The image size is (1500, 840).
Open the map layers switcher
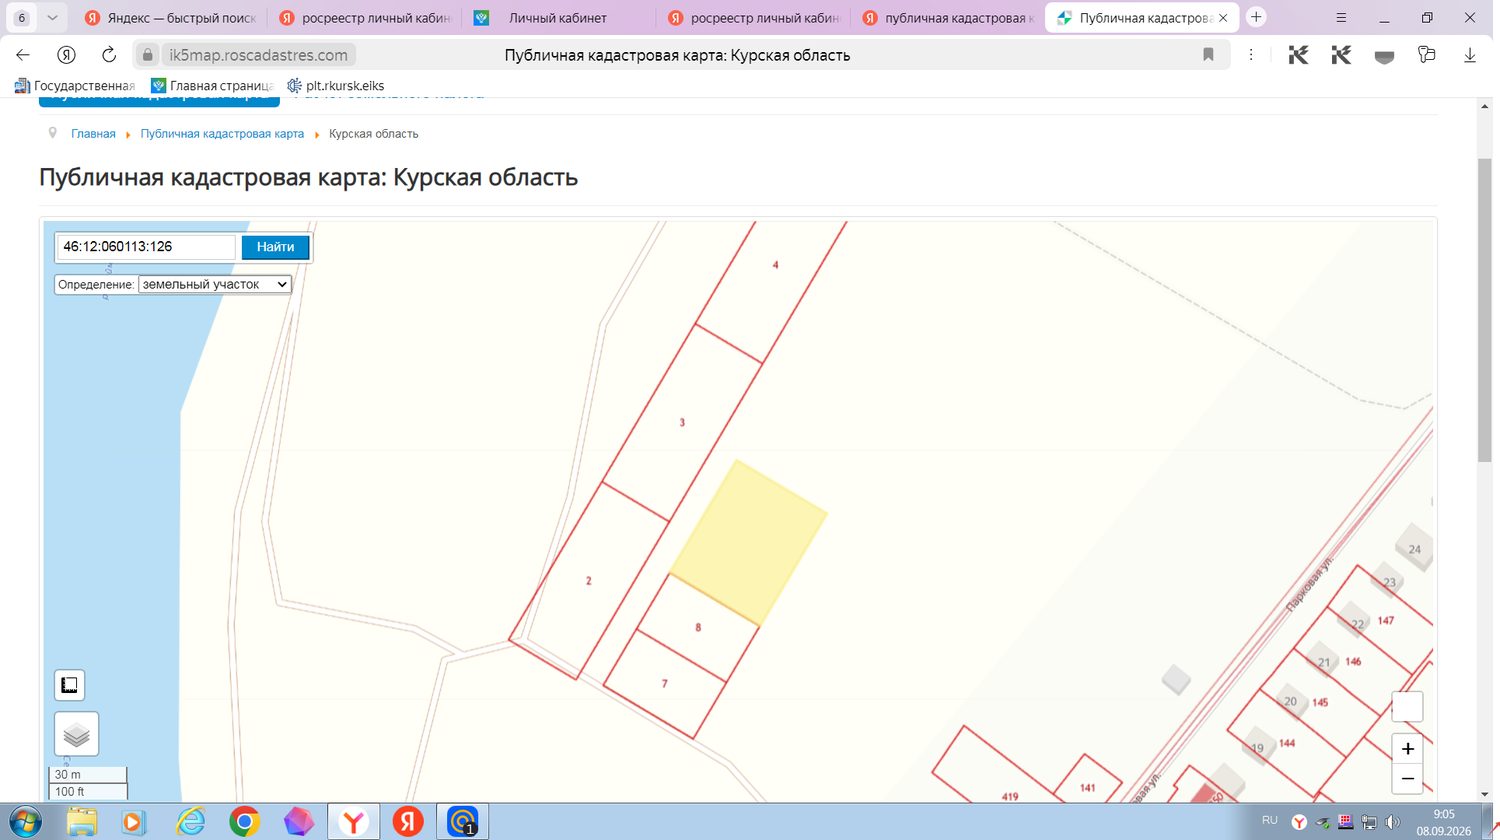coord(77,735)
